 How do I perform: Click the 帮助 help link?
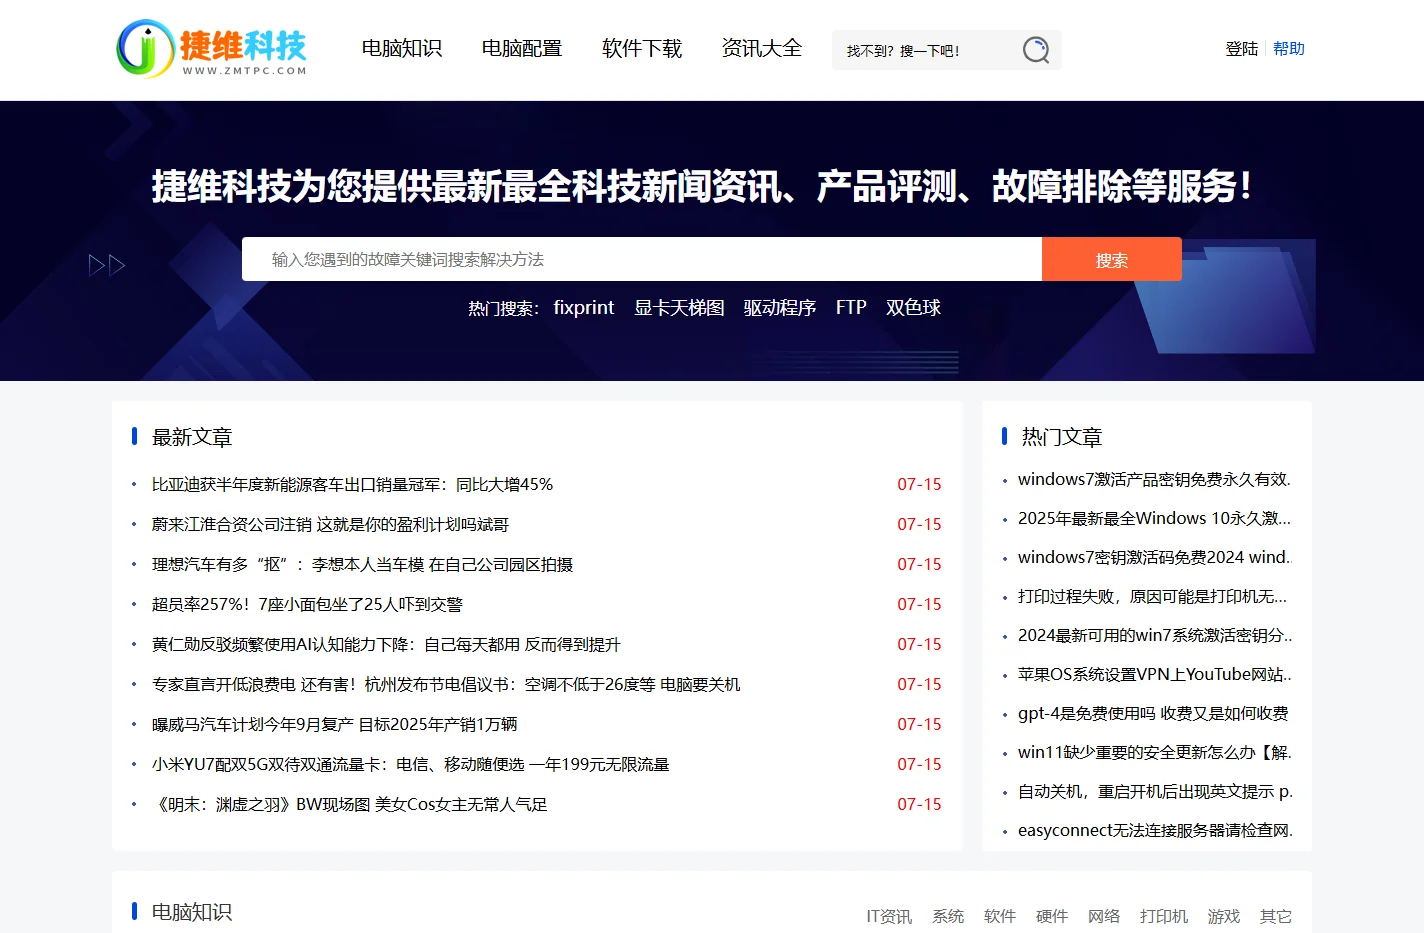(x=1289, y=48)
